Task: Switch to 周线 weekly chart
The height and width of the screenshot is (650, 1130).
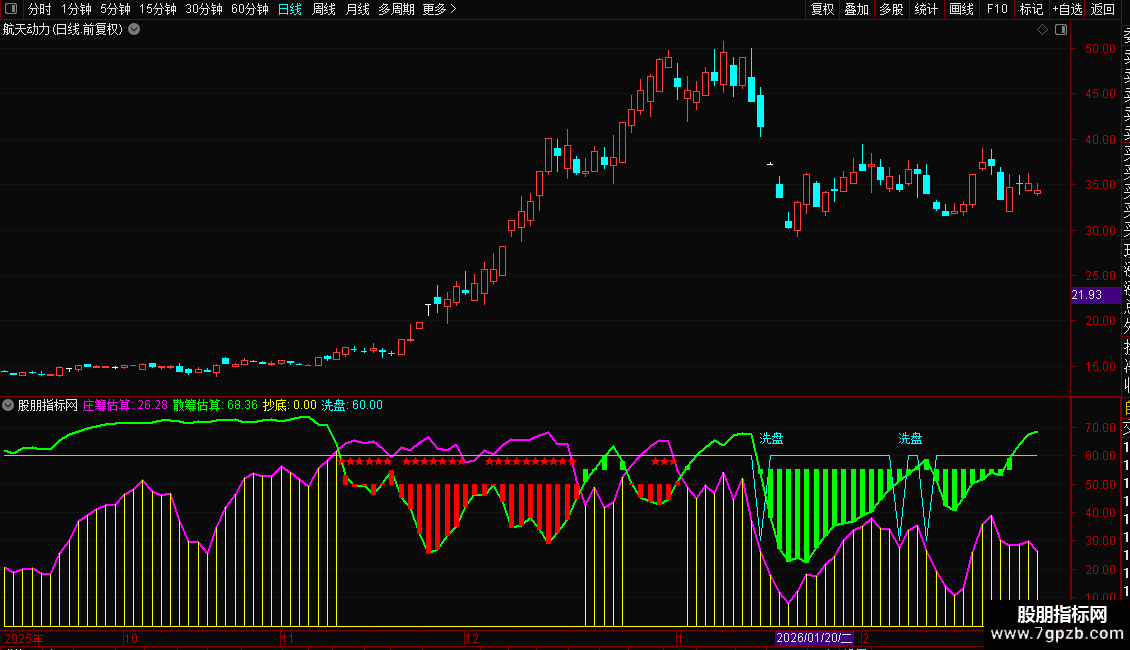Action: [324, 9]
